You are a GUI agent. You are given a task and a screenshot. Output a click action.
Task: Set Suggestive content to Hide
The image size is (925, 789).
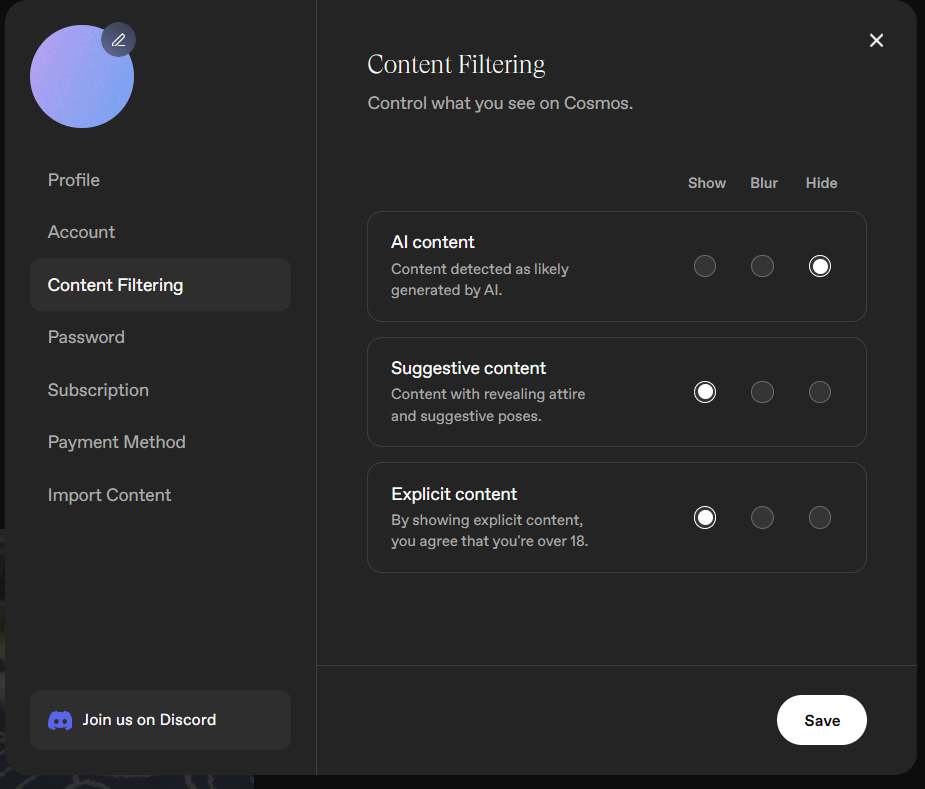point(819,392)
